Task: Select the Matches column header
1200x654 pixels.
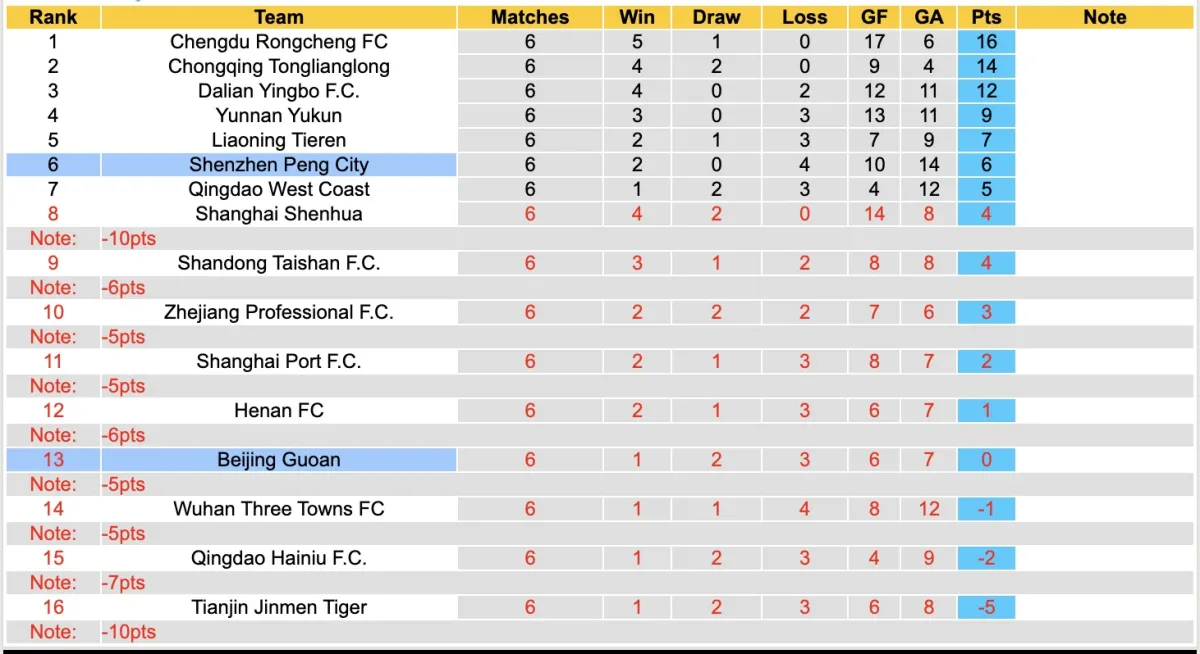Action: click(530, 17)
